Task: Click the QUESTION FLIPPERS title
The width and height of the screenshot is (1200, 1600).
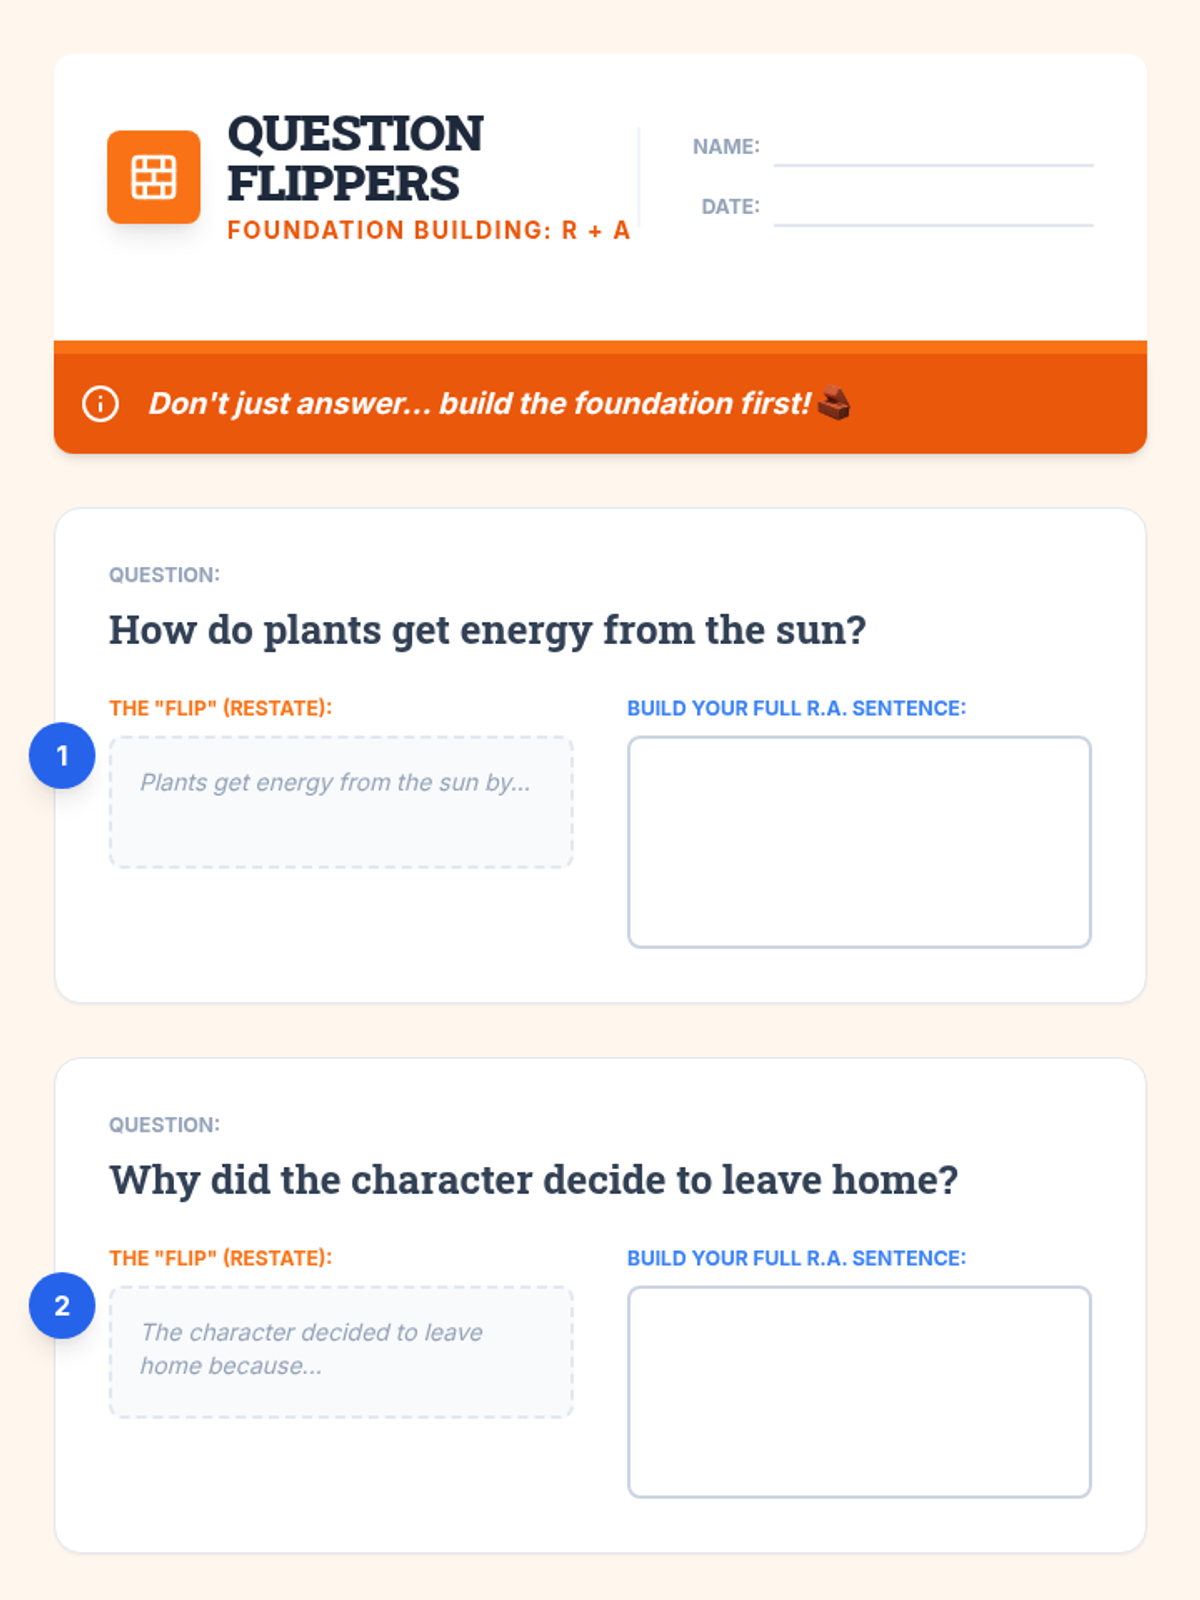Action: point(355,159)
